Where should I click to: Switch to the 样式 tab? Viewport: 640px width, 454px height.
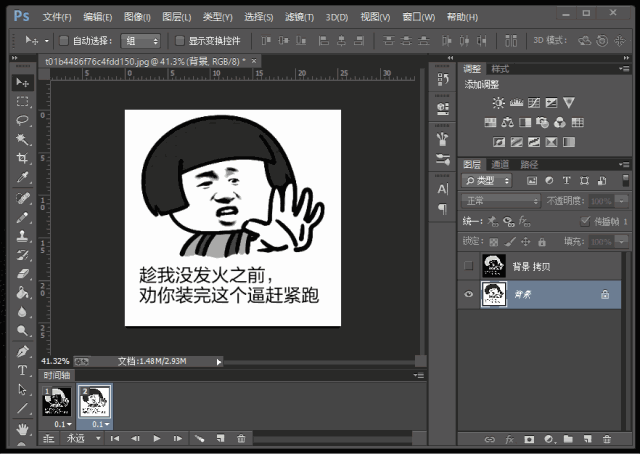(x=500, y=69)
